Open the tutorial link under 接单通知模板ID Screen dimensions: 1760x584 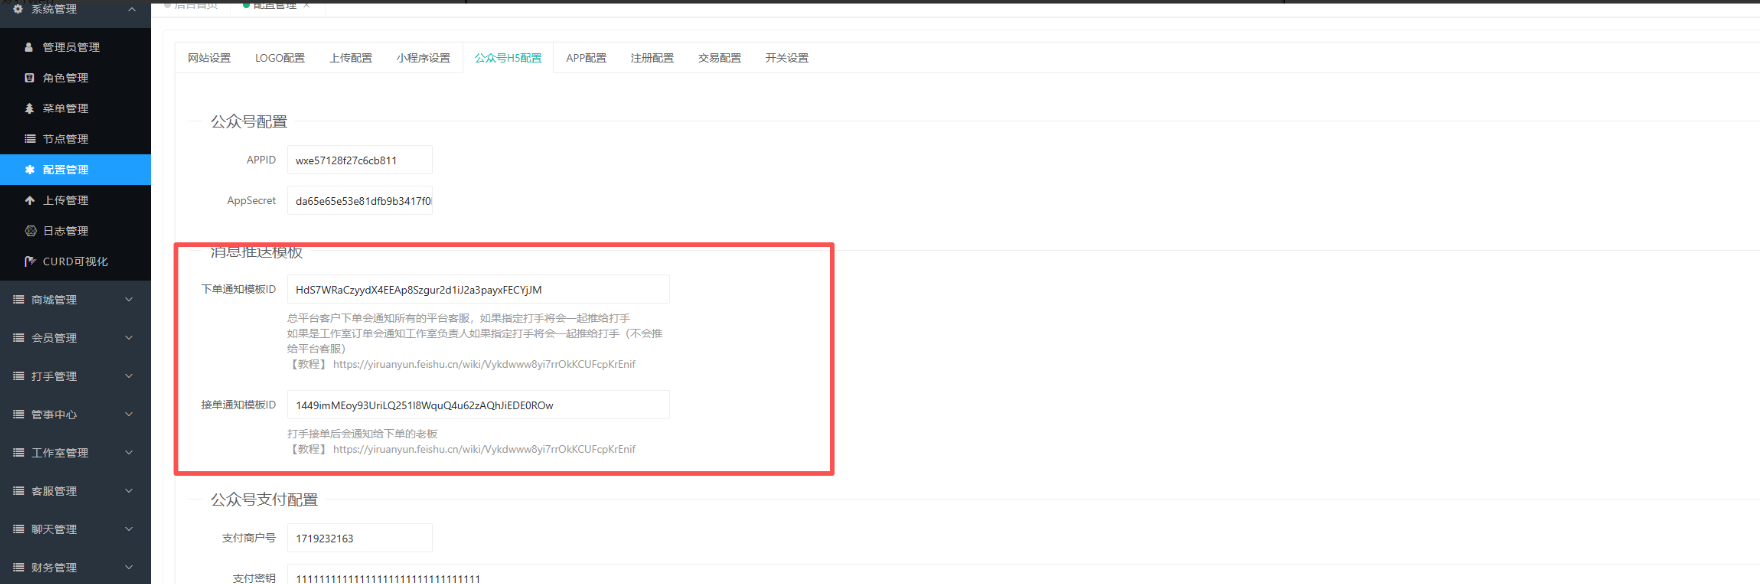[x=484, y=450]
